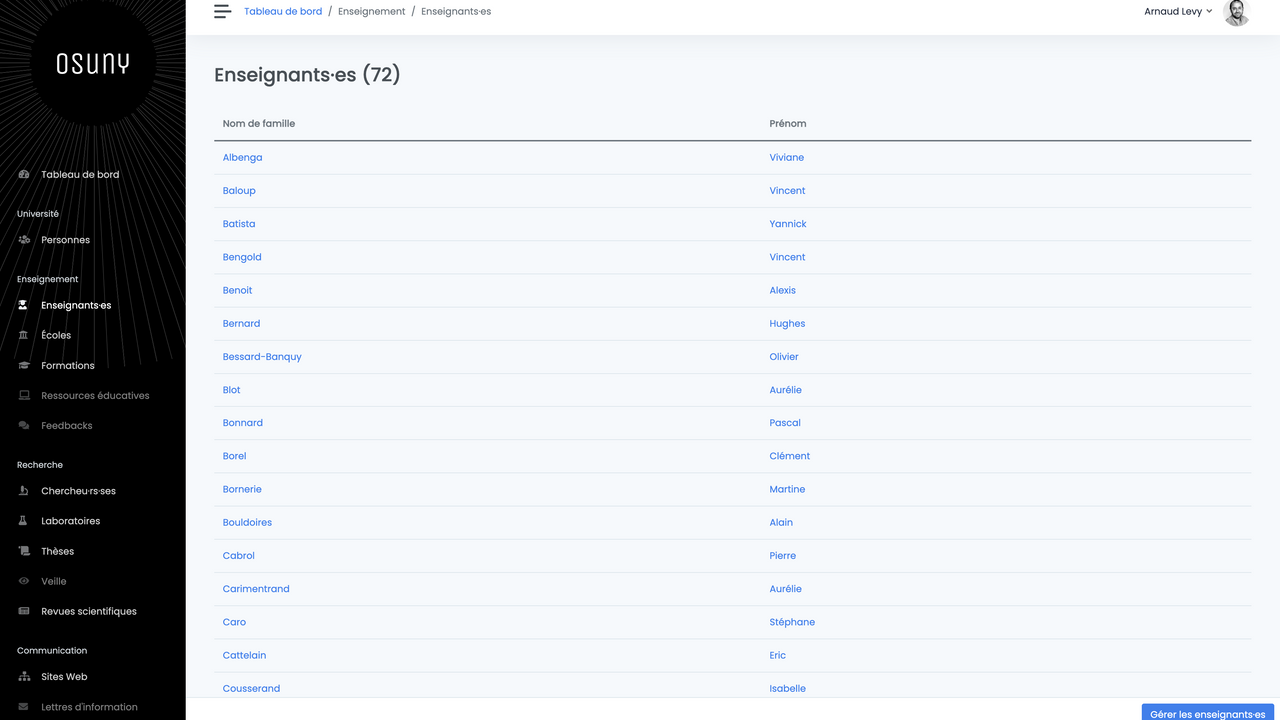Viewport: 1280px width, 720px height.
Task: Open Tableau de bord dashboard icon in sidebar
Action: (x=24, y=175)
